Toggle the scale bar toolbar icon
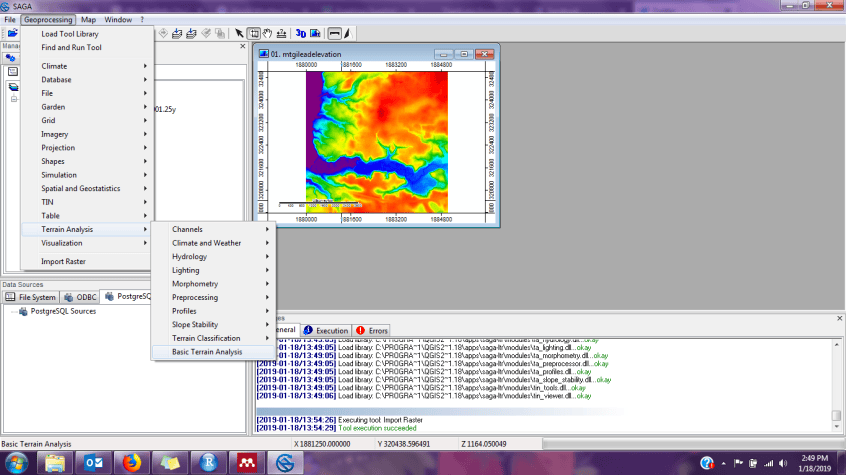 tap(335, 33)
